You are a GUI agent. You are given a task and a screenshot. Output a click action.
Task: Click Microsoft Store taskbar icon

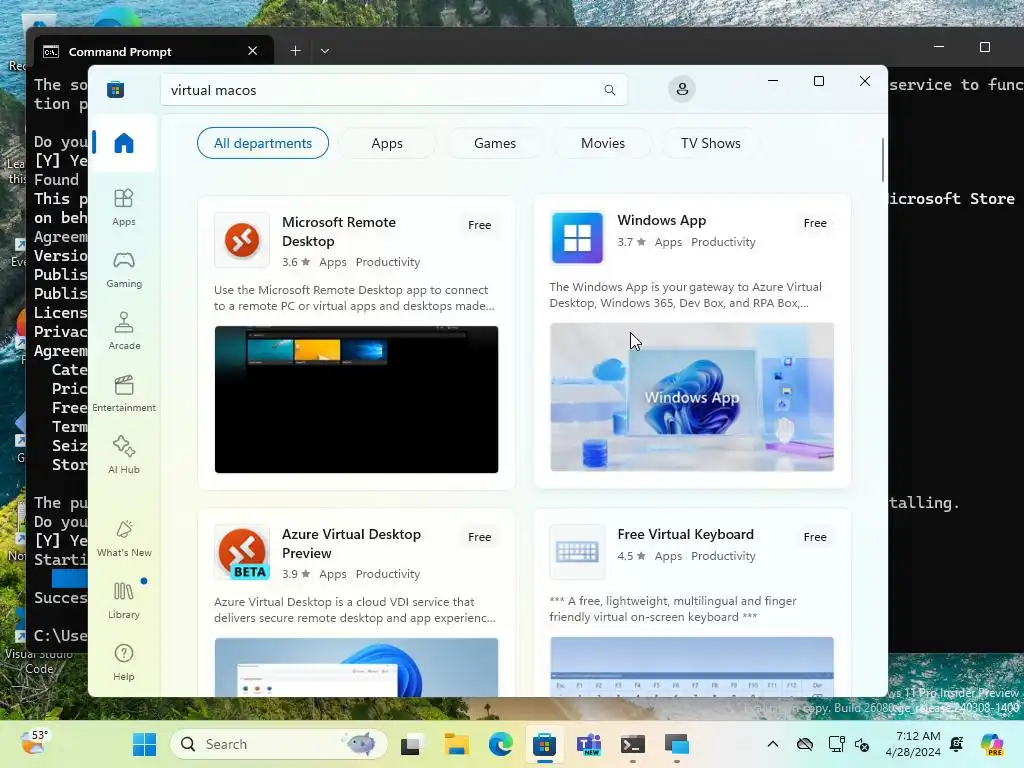coord(544,744)
